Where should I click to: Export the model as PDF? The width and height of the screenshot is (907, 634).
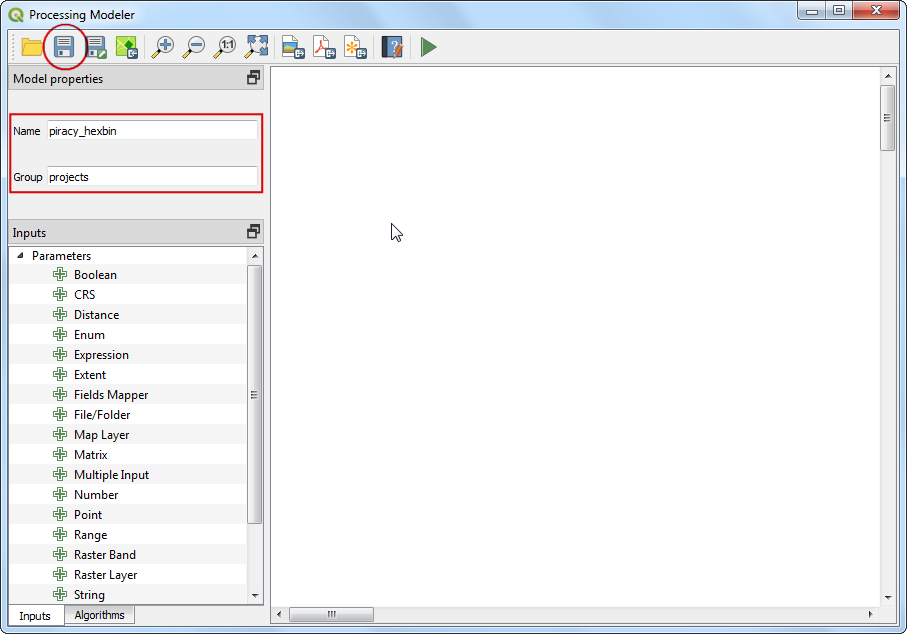pyautogui.click(x=324, y=47)
